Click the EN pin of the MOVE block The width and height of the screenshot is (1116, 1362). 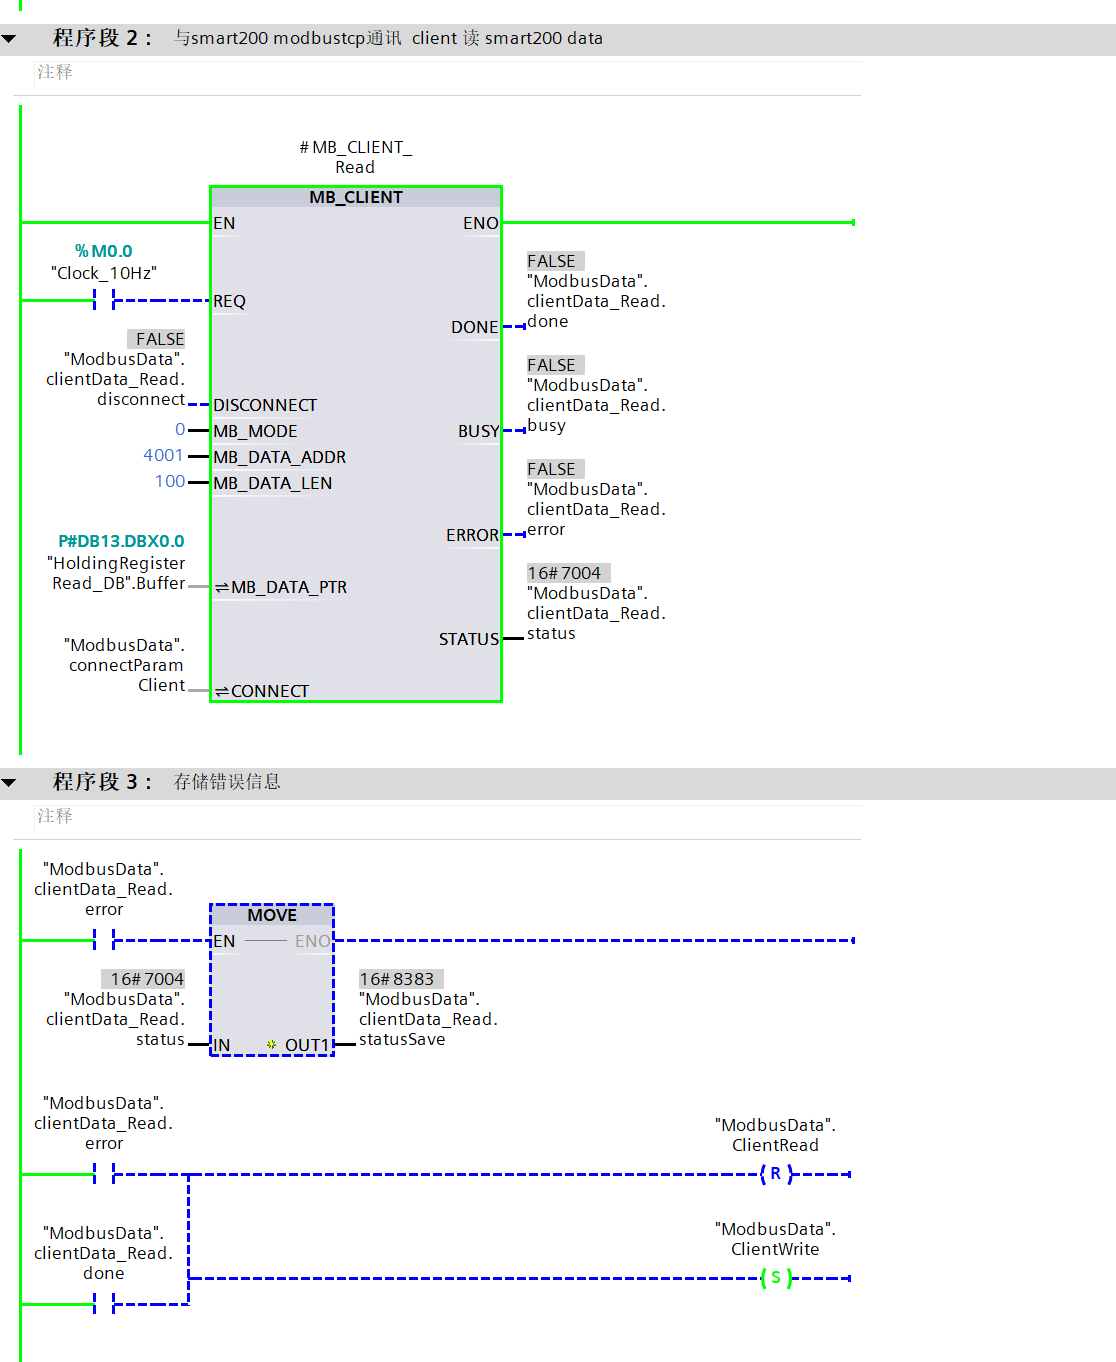[x=224, y=941]
